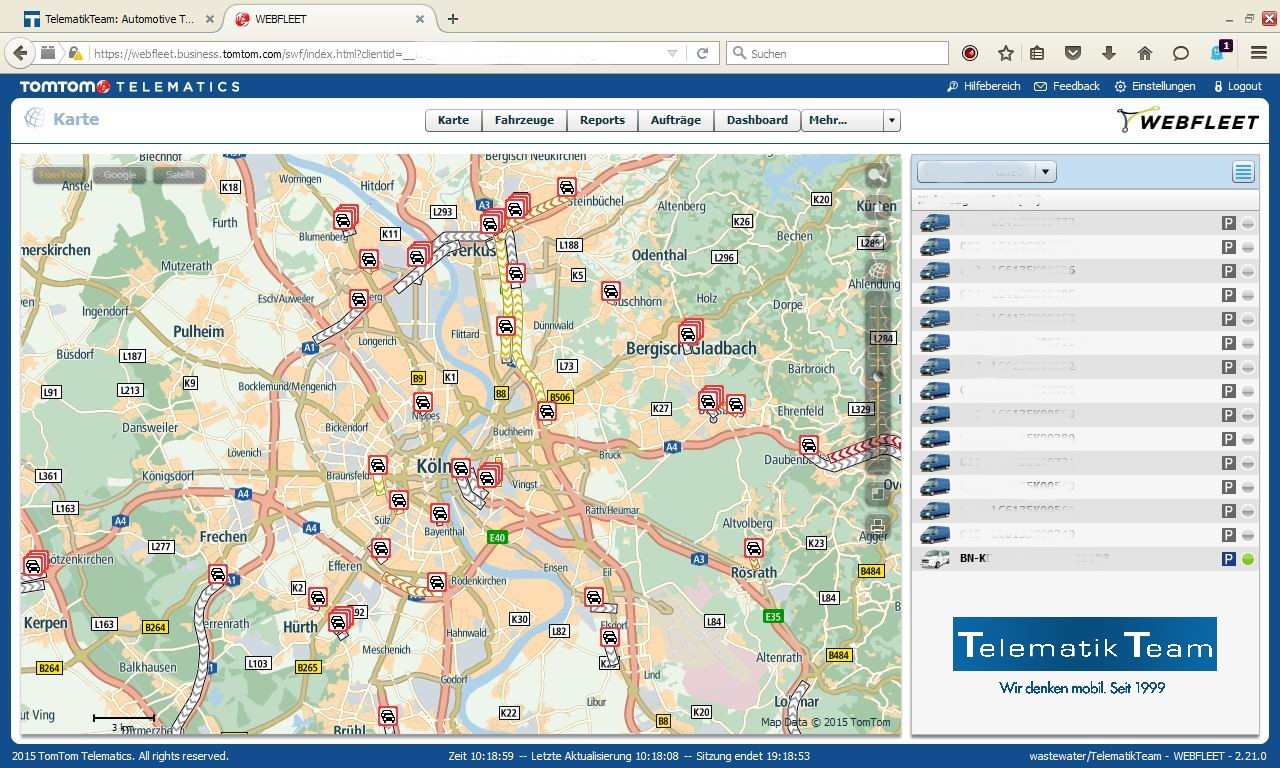Click the notification bell with badge 1
This screenshot has width=1280, height=768.
tap(1219, 52)
